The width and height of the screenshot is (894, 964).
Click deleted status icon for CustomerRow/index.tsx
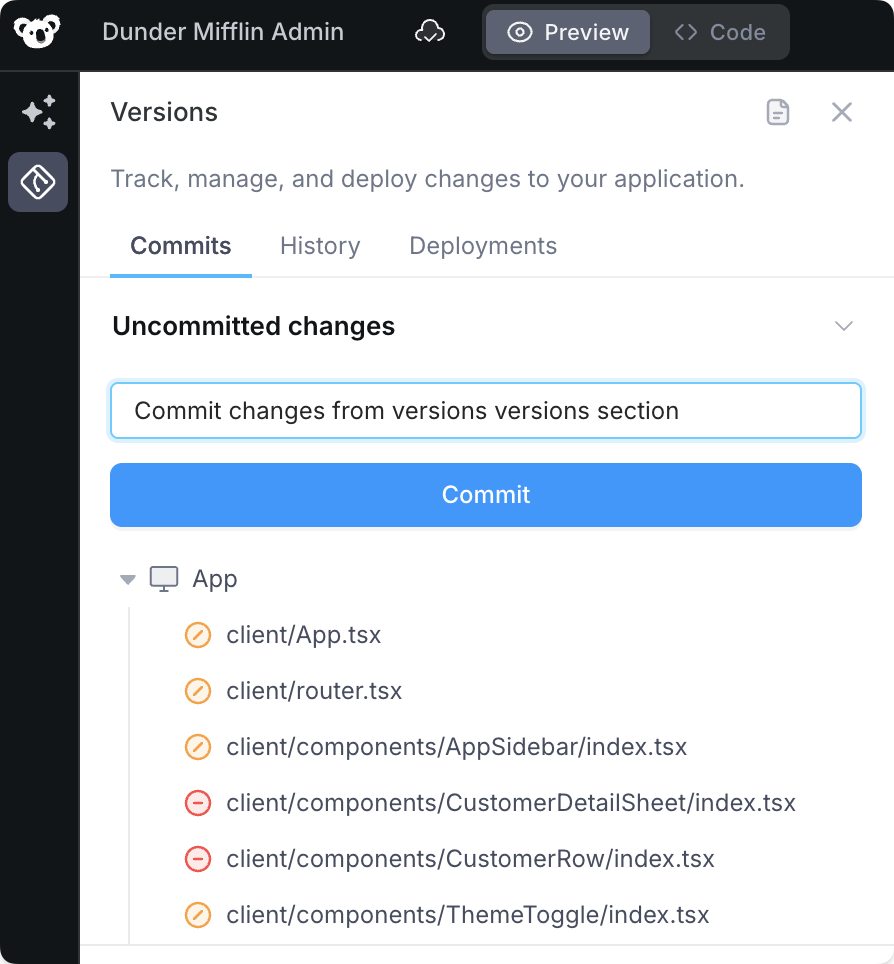(x=198, y=859)
